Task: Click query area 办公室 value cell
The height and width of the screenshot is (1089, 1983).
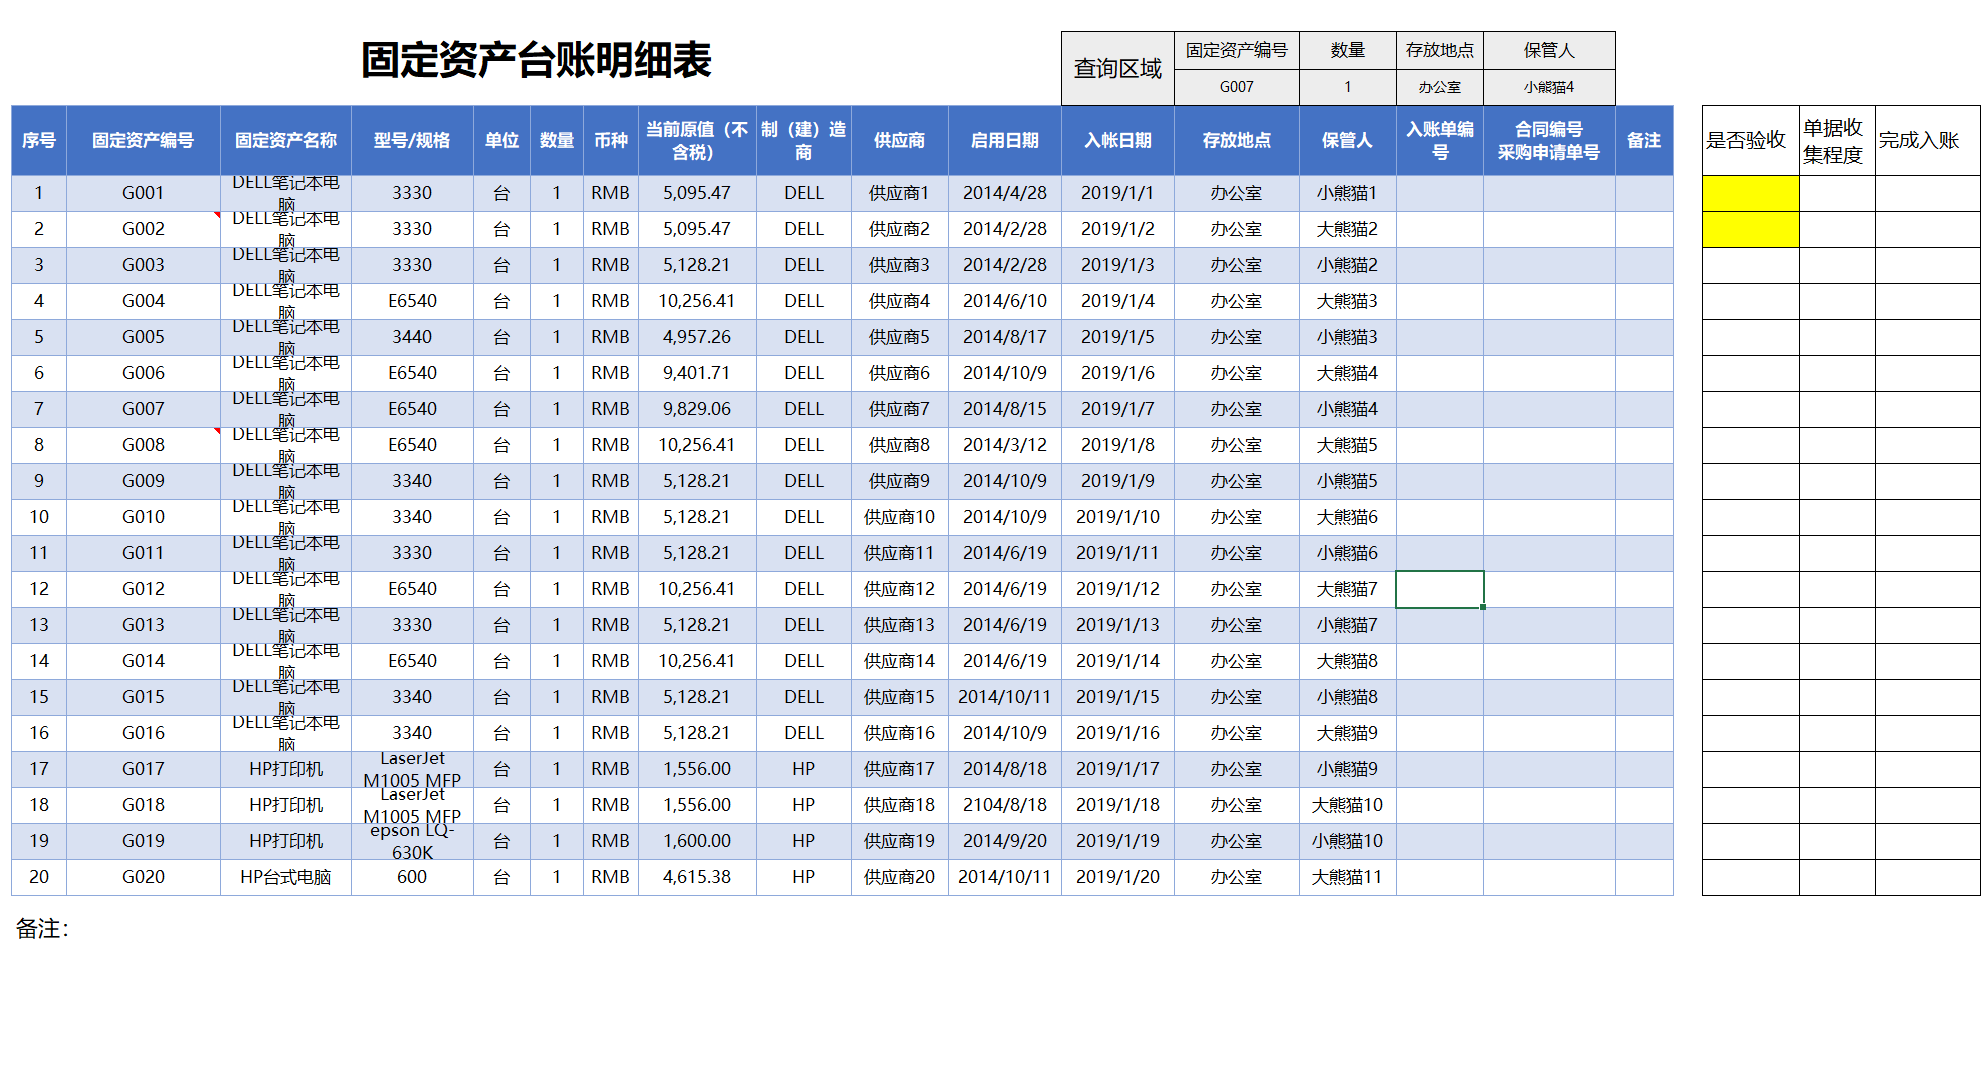Action: [x=1440, y=87]
